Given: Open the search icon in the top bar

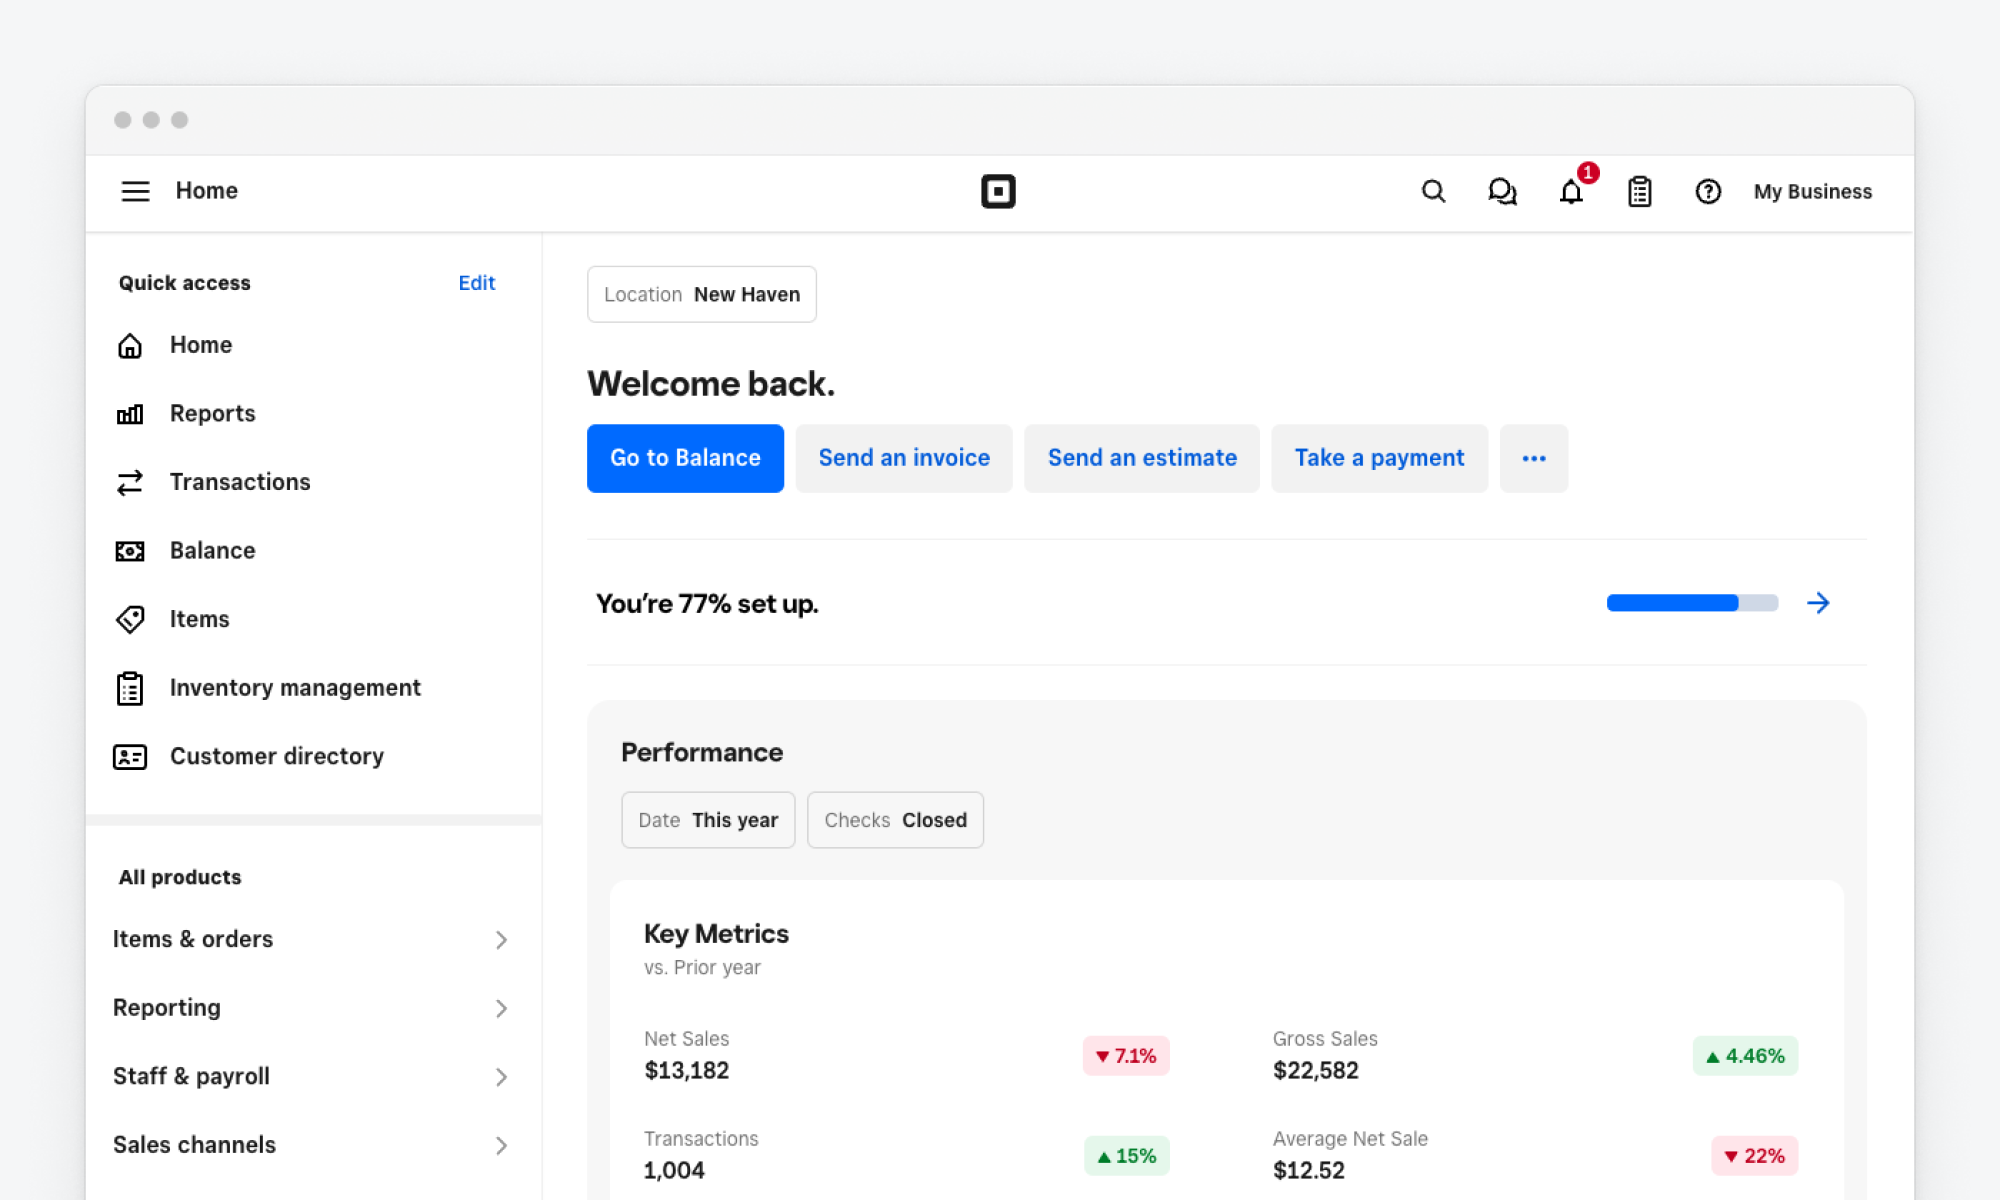Looking at the screenshot, I should click(1434, 191).
